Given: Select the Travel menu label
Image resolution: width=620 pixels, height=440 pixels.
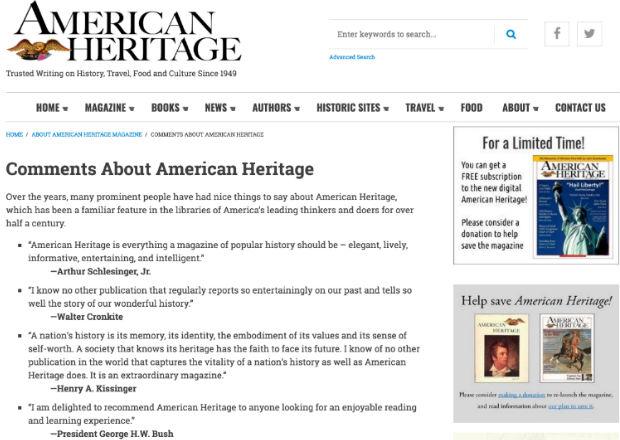Looking at the screenshot, I should [420, 108].
